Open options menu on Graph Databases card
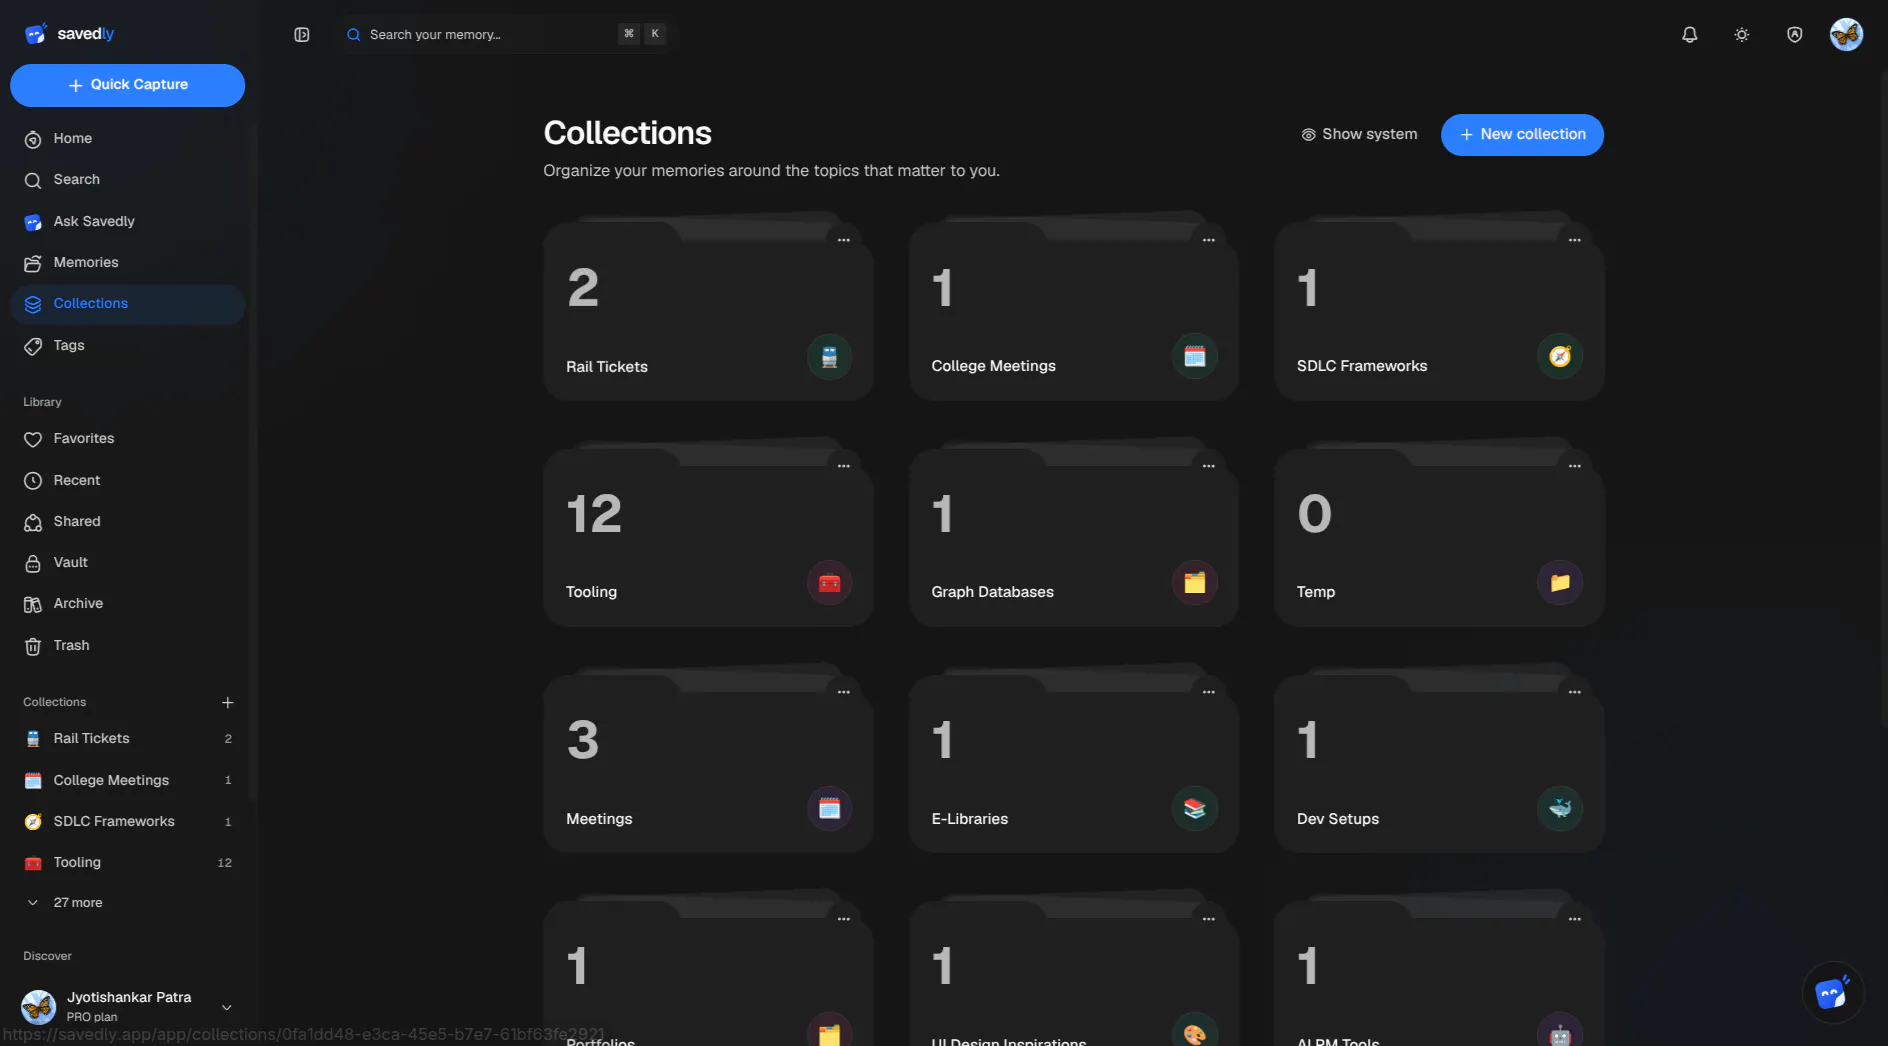This screenshot has height=1046, width=1888. (x=1208, y=465)
